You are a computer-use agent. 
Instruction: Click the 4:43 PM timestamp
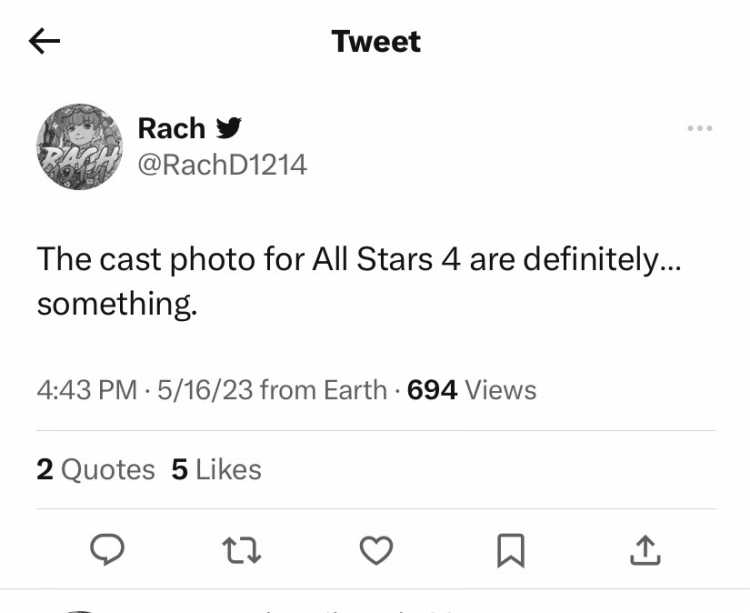coord(87,390)
